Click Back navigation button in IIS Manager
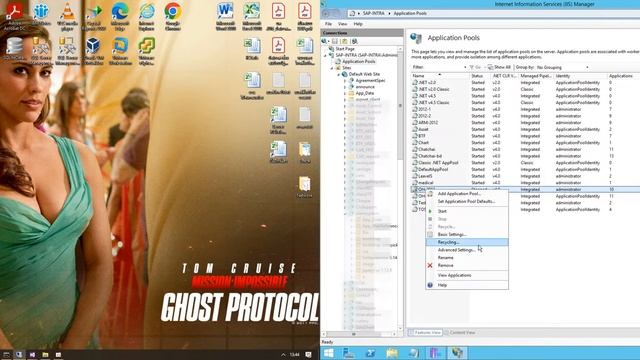The image size is (640, 360). (326, 13)
